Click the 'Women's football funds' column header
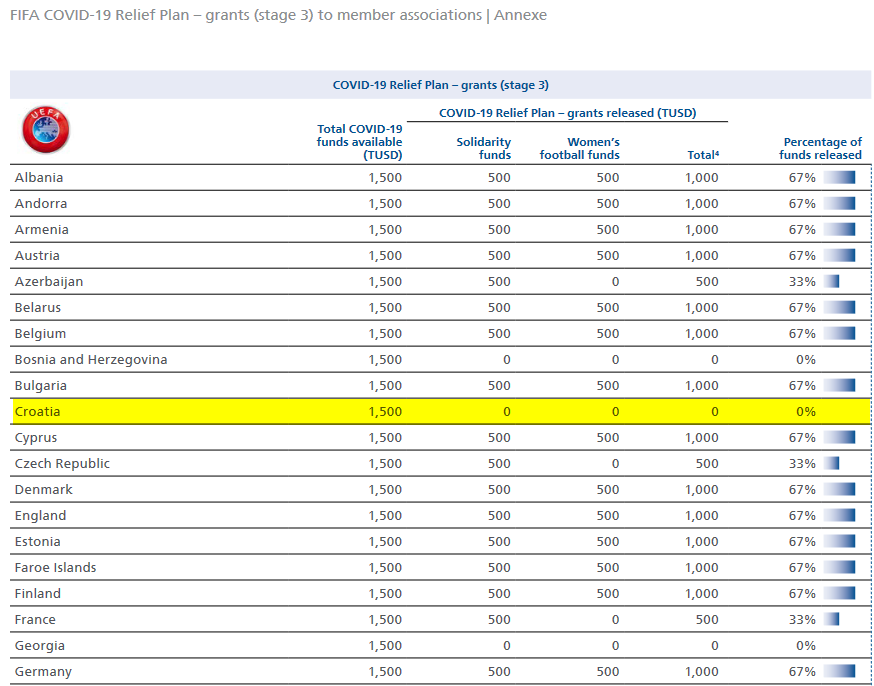 tap(580, 148)
